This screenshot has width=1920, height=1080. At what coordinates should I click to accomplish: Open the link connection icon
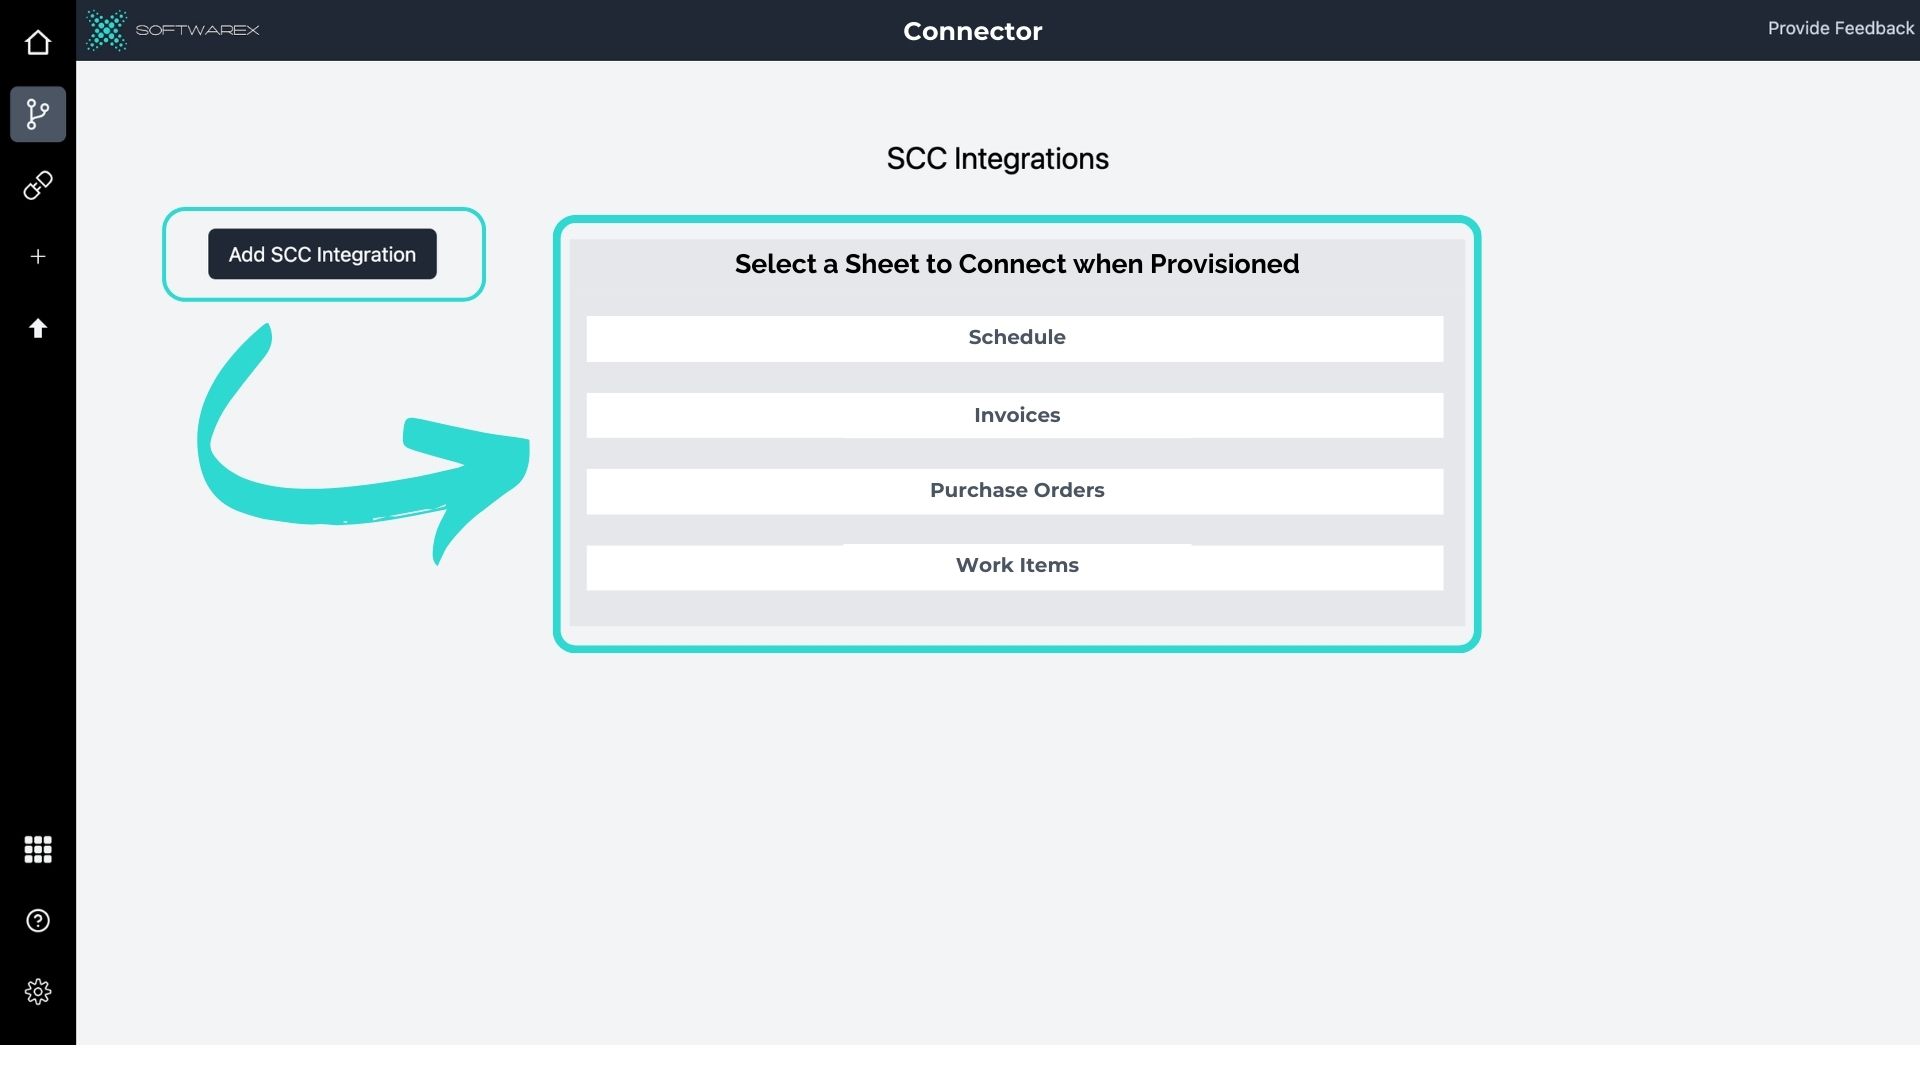point(38,185)
